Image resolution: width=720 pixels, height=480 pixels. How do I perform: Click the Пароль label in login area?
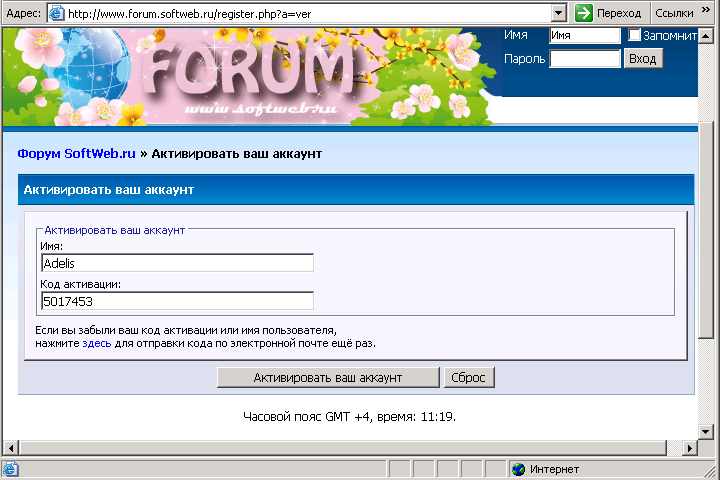[524, 59]
